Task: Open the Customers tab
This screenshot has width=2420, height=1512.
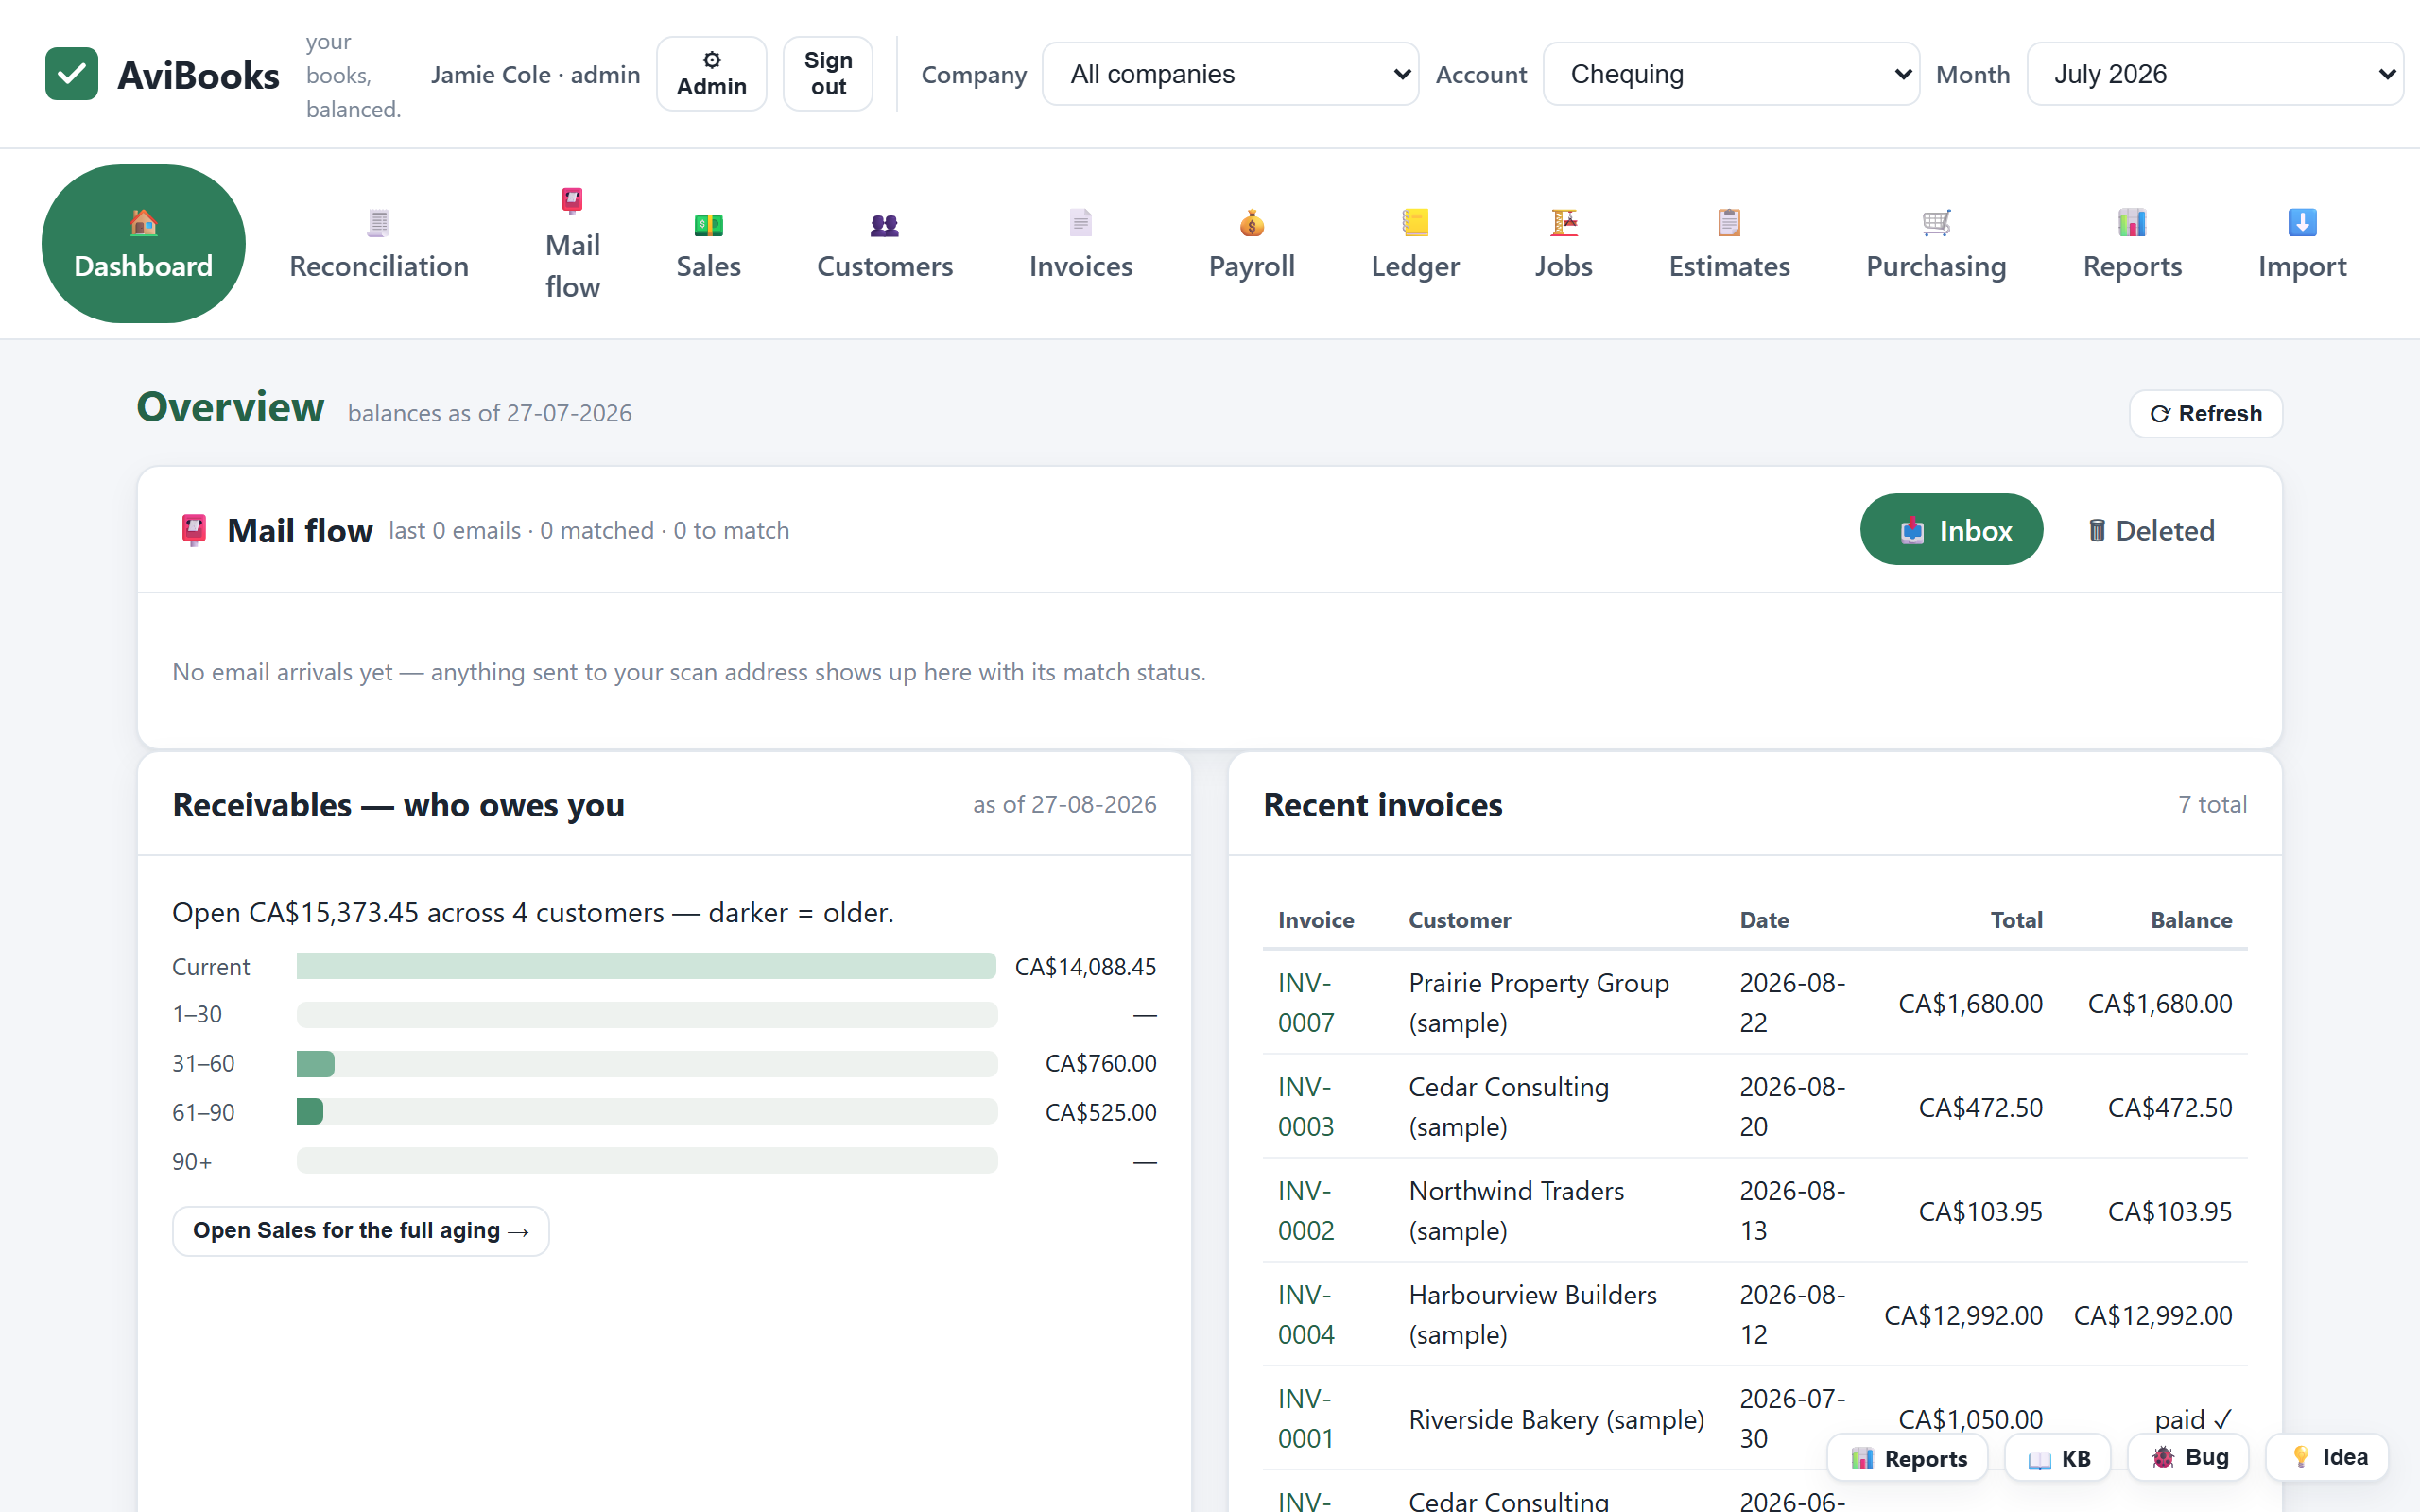Action: click(884, 244)
